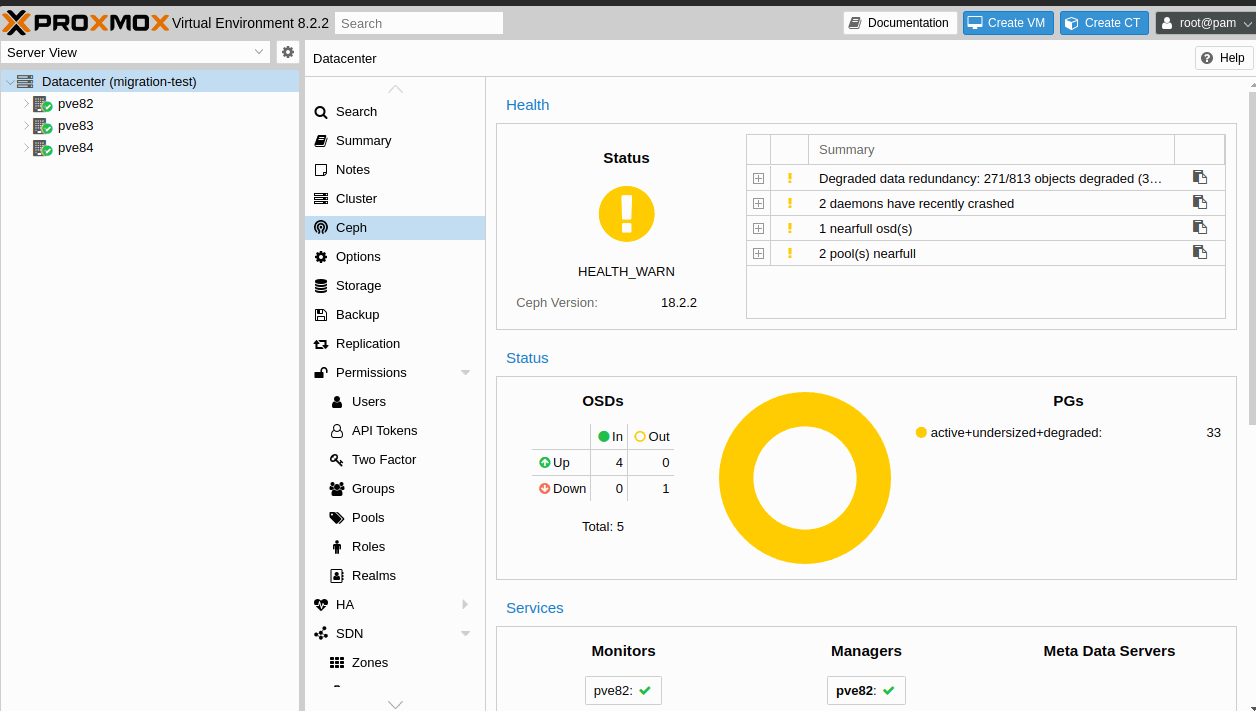
Task: Expand the 2 daemons crashed row
Action: pyautogui.click(x=758, y=203)
